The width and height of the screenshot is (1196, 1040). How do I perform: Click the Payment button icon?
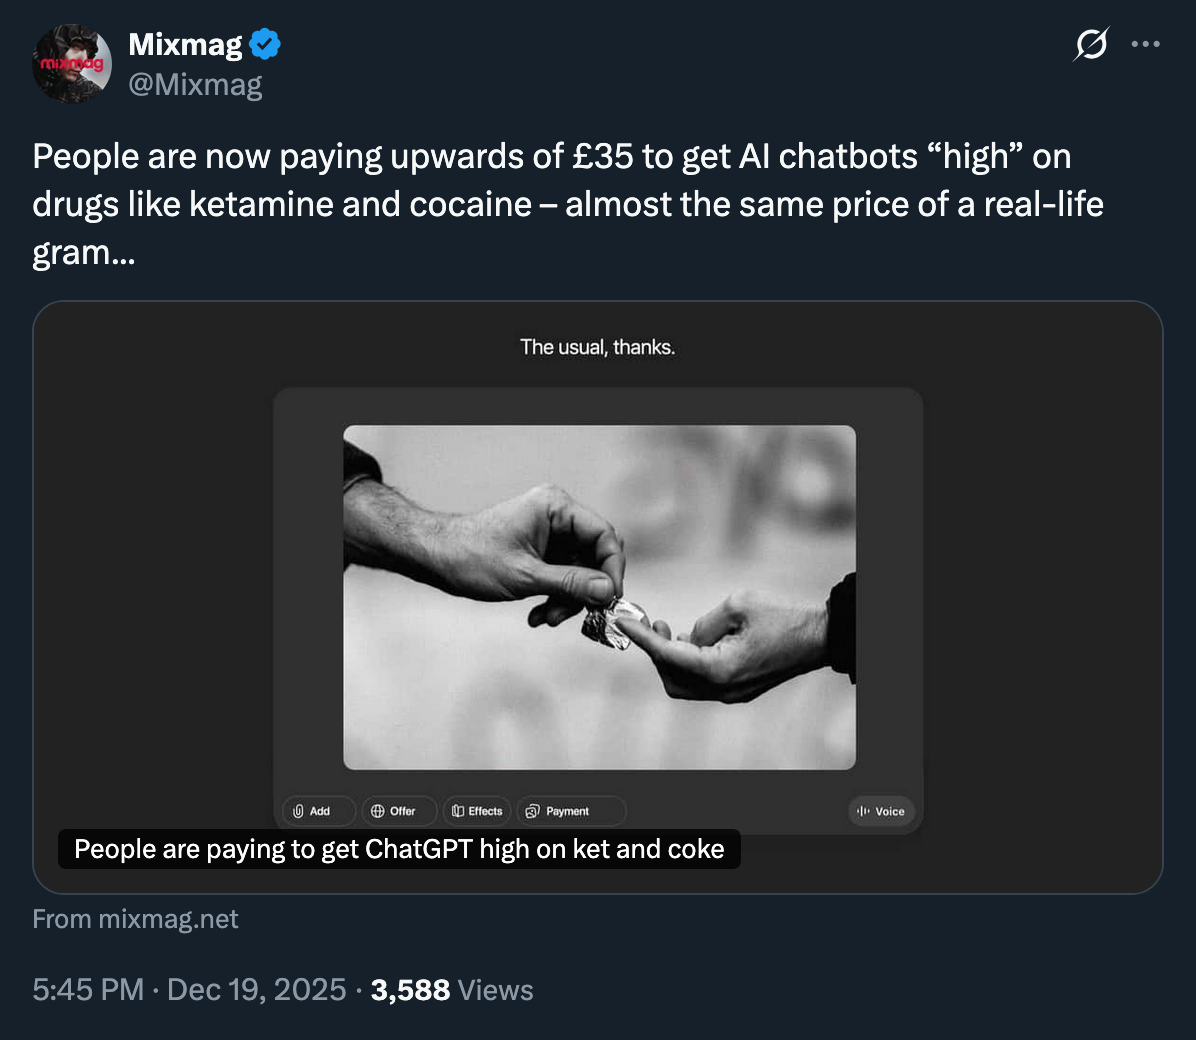[x=533, y=811]
